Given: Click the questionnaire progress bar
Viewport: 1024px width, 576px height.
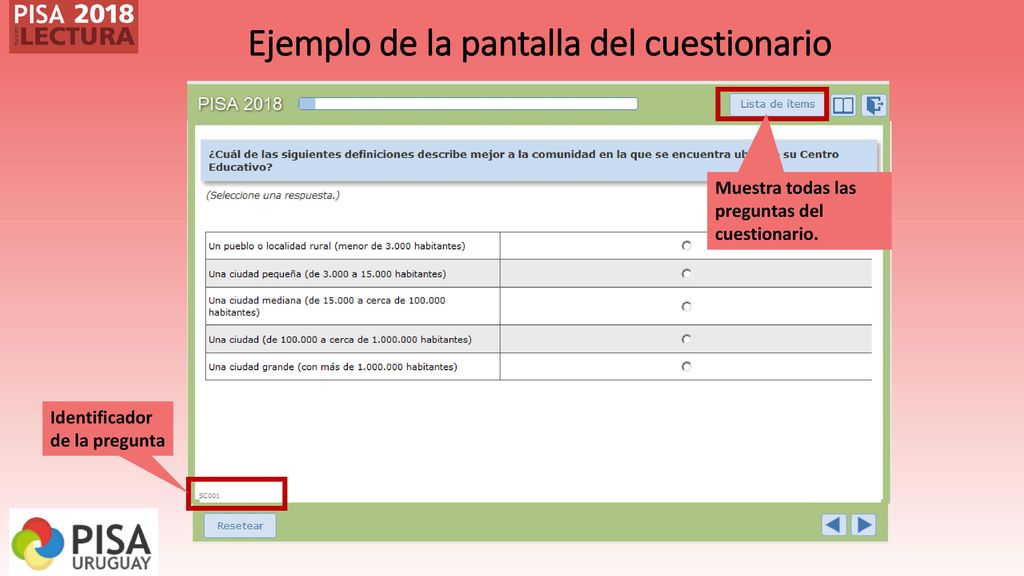Looking at the screenshot, I should pyautogui.click(x=468, y=104).
